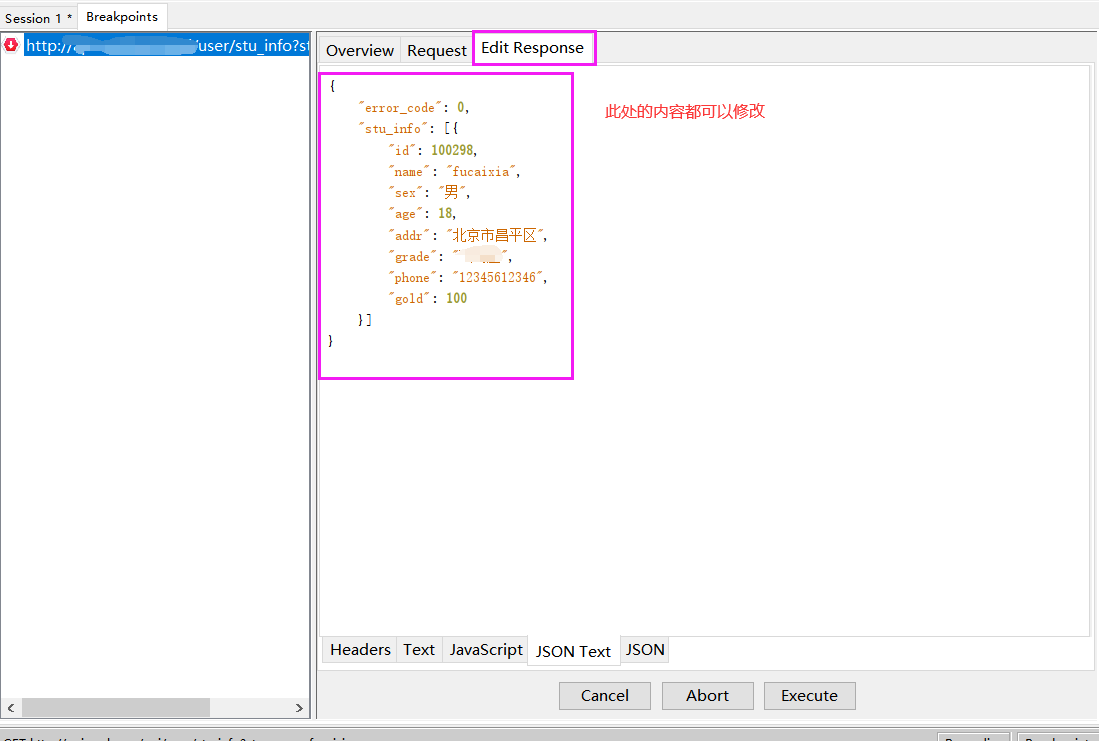Click the Cancel button
Screen dimensions: 1099x741
point(605,695)
